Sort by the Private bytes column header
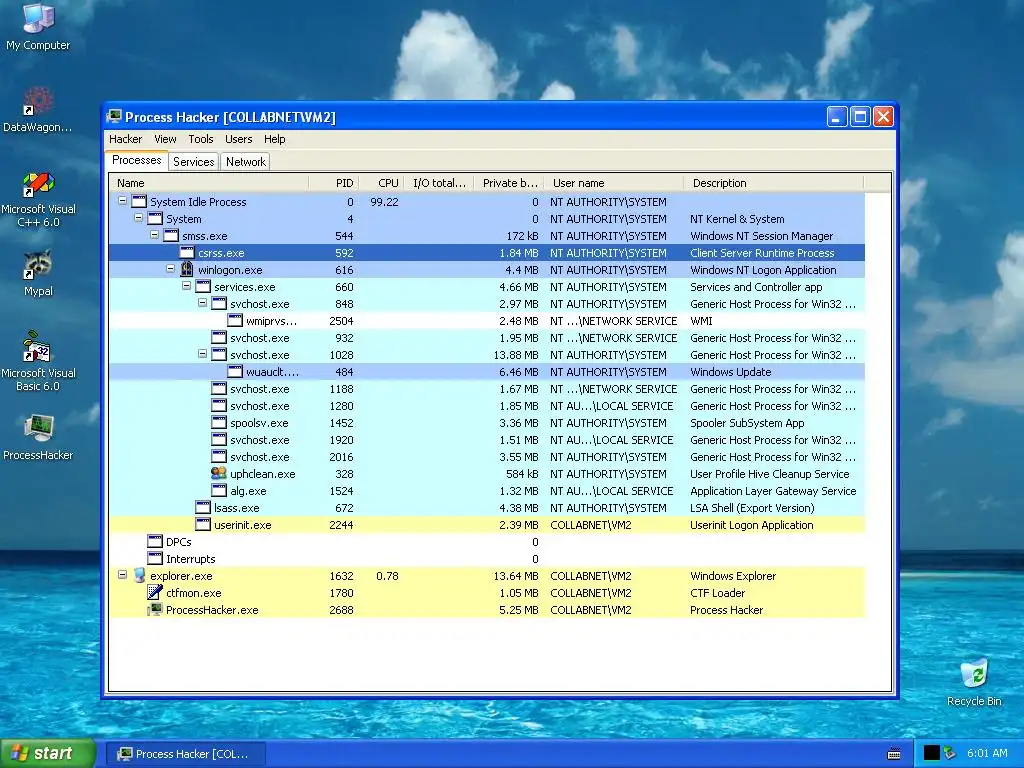The width and height of the screenshot is (1024, 768). click(509, 183)
